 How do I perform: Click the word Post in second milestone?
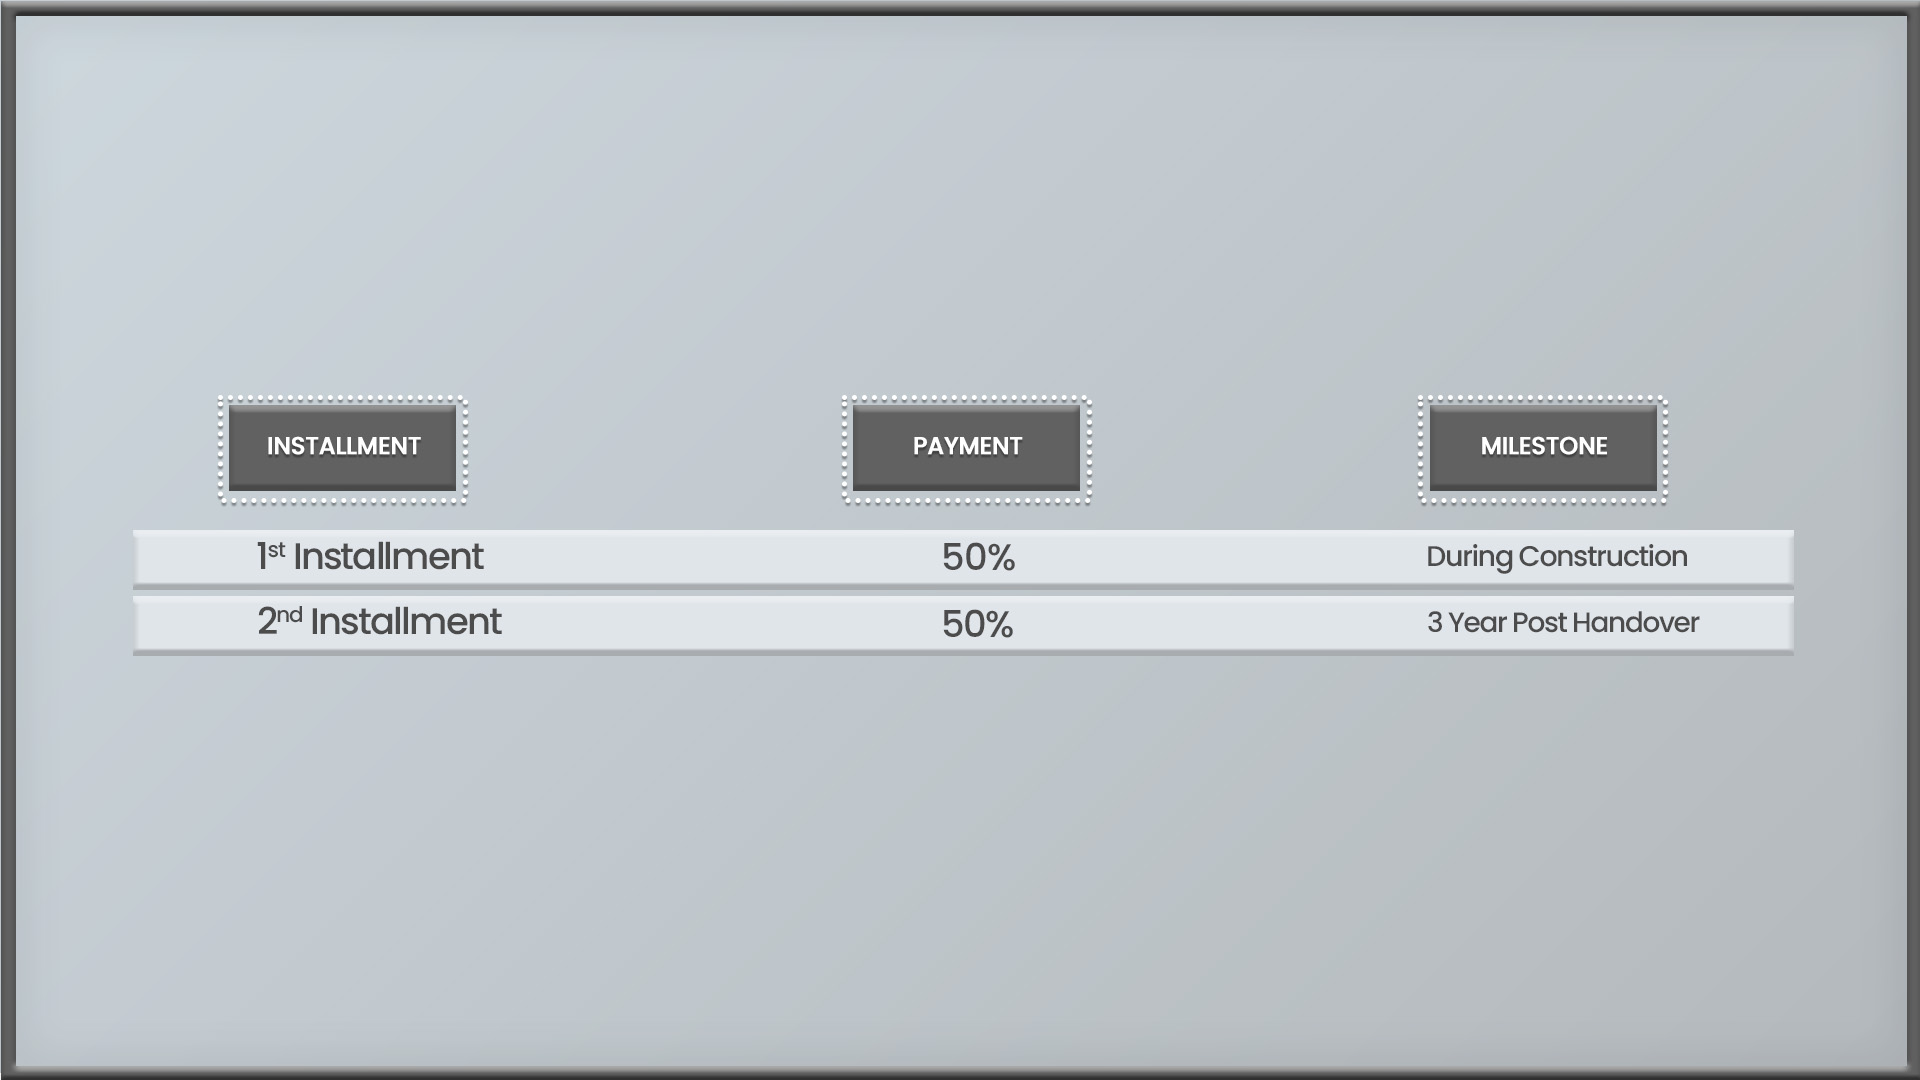pyautogui.click(x=1539, y=622)
